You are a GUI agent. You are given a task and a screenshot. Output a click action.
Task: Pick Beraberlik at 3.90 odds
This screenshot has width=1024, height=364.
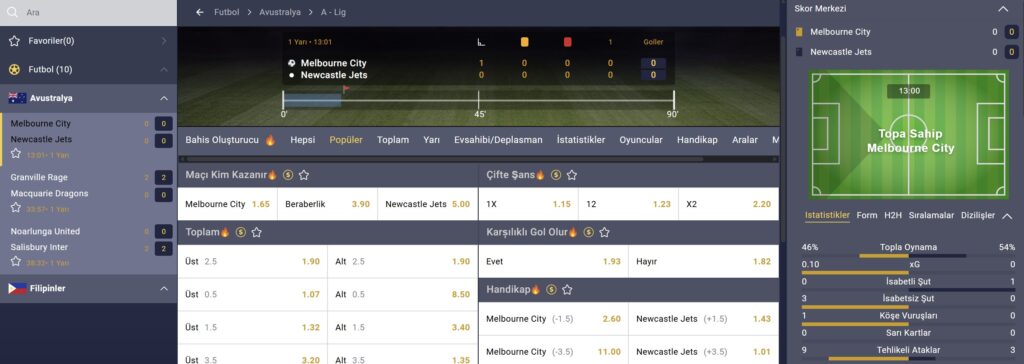pyautogui.click(x=327, y=204)
